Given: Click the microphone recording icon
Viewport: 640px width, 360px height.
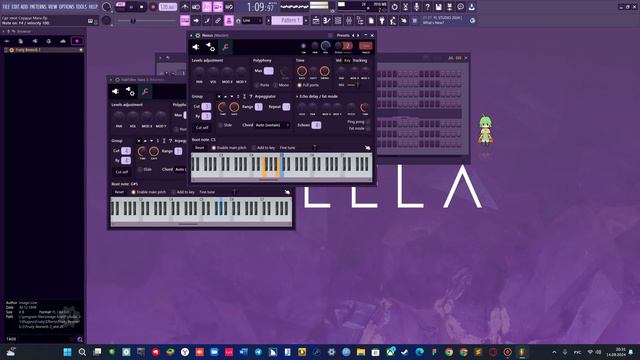Looking at the screenshot, I should click(416, 7).
